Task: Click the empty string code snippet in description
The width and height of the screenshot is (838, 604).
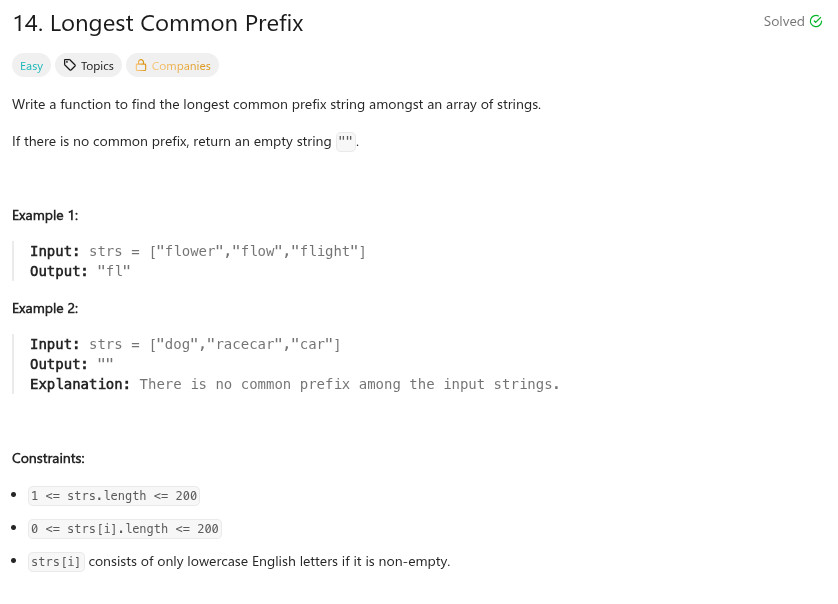Action: point(346,142)
